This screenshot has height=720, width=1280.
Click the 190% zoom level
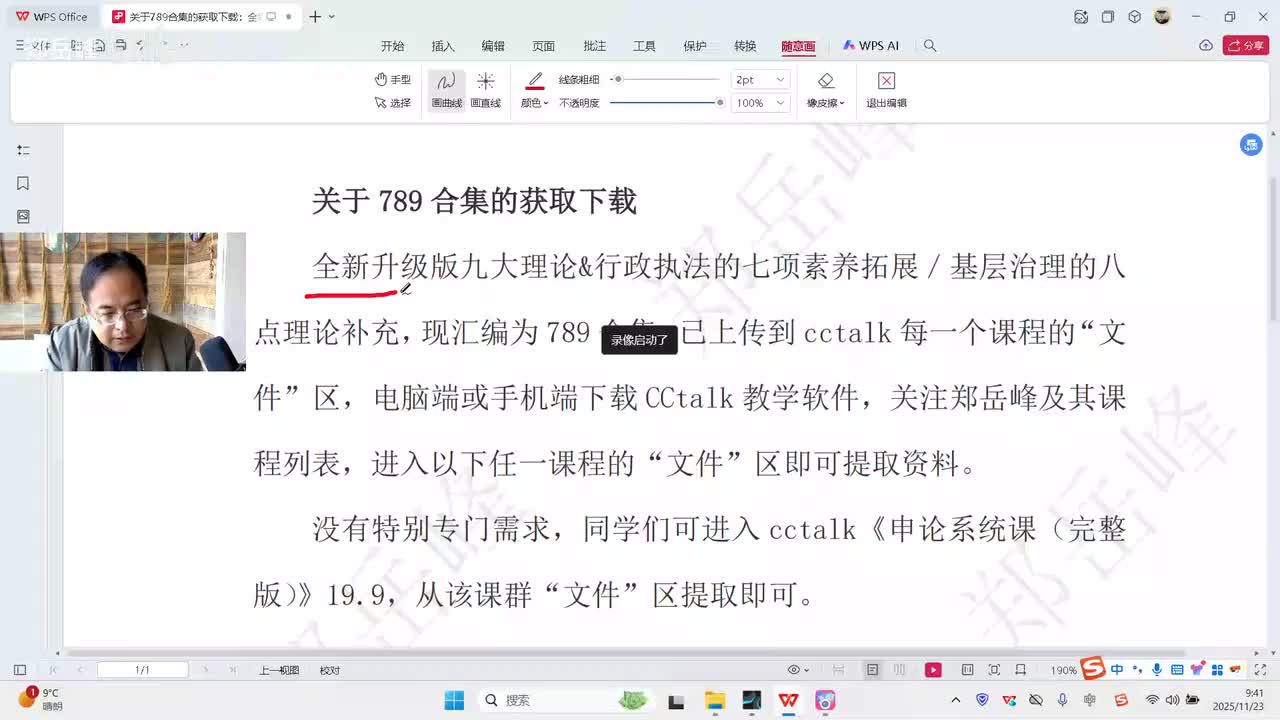pyautogui.click(x=1063, y=670)
